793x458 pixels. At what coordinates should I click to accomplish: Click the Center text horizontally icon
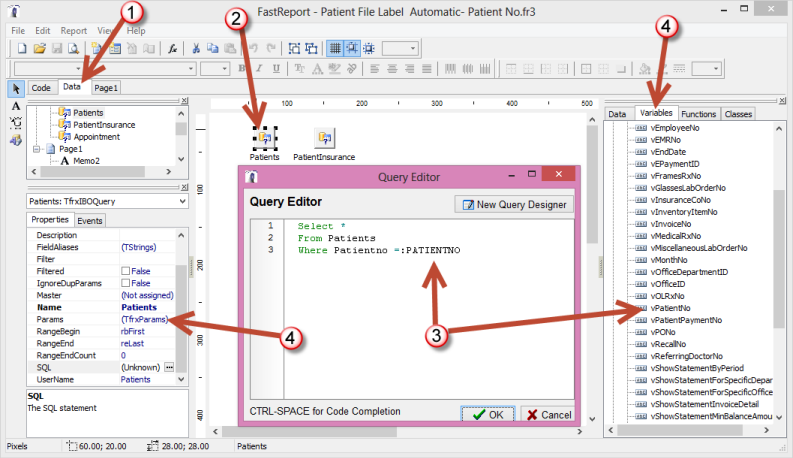392,68
